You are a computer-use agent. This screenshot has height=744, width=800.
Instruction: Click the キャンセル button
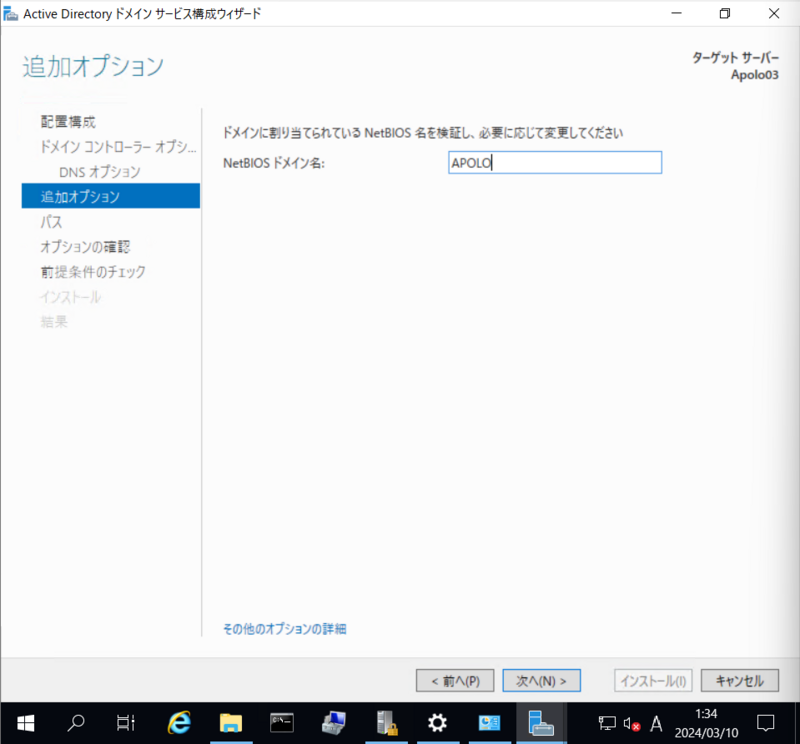pyautogui.click(x=740, y=681)
